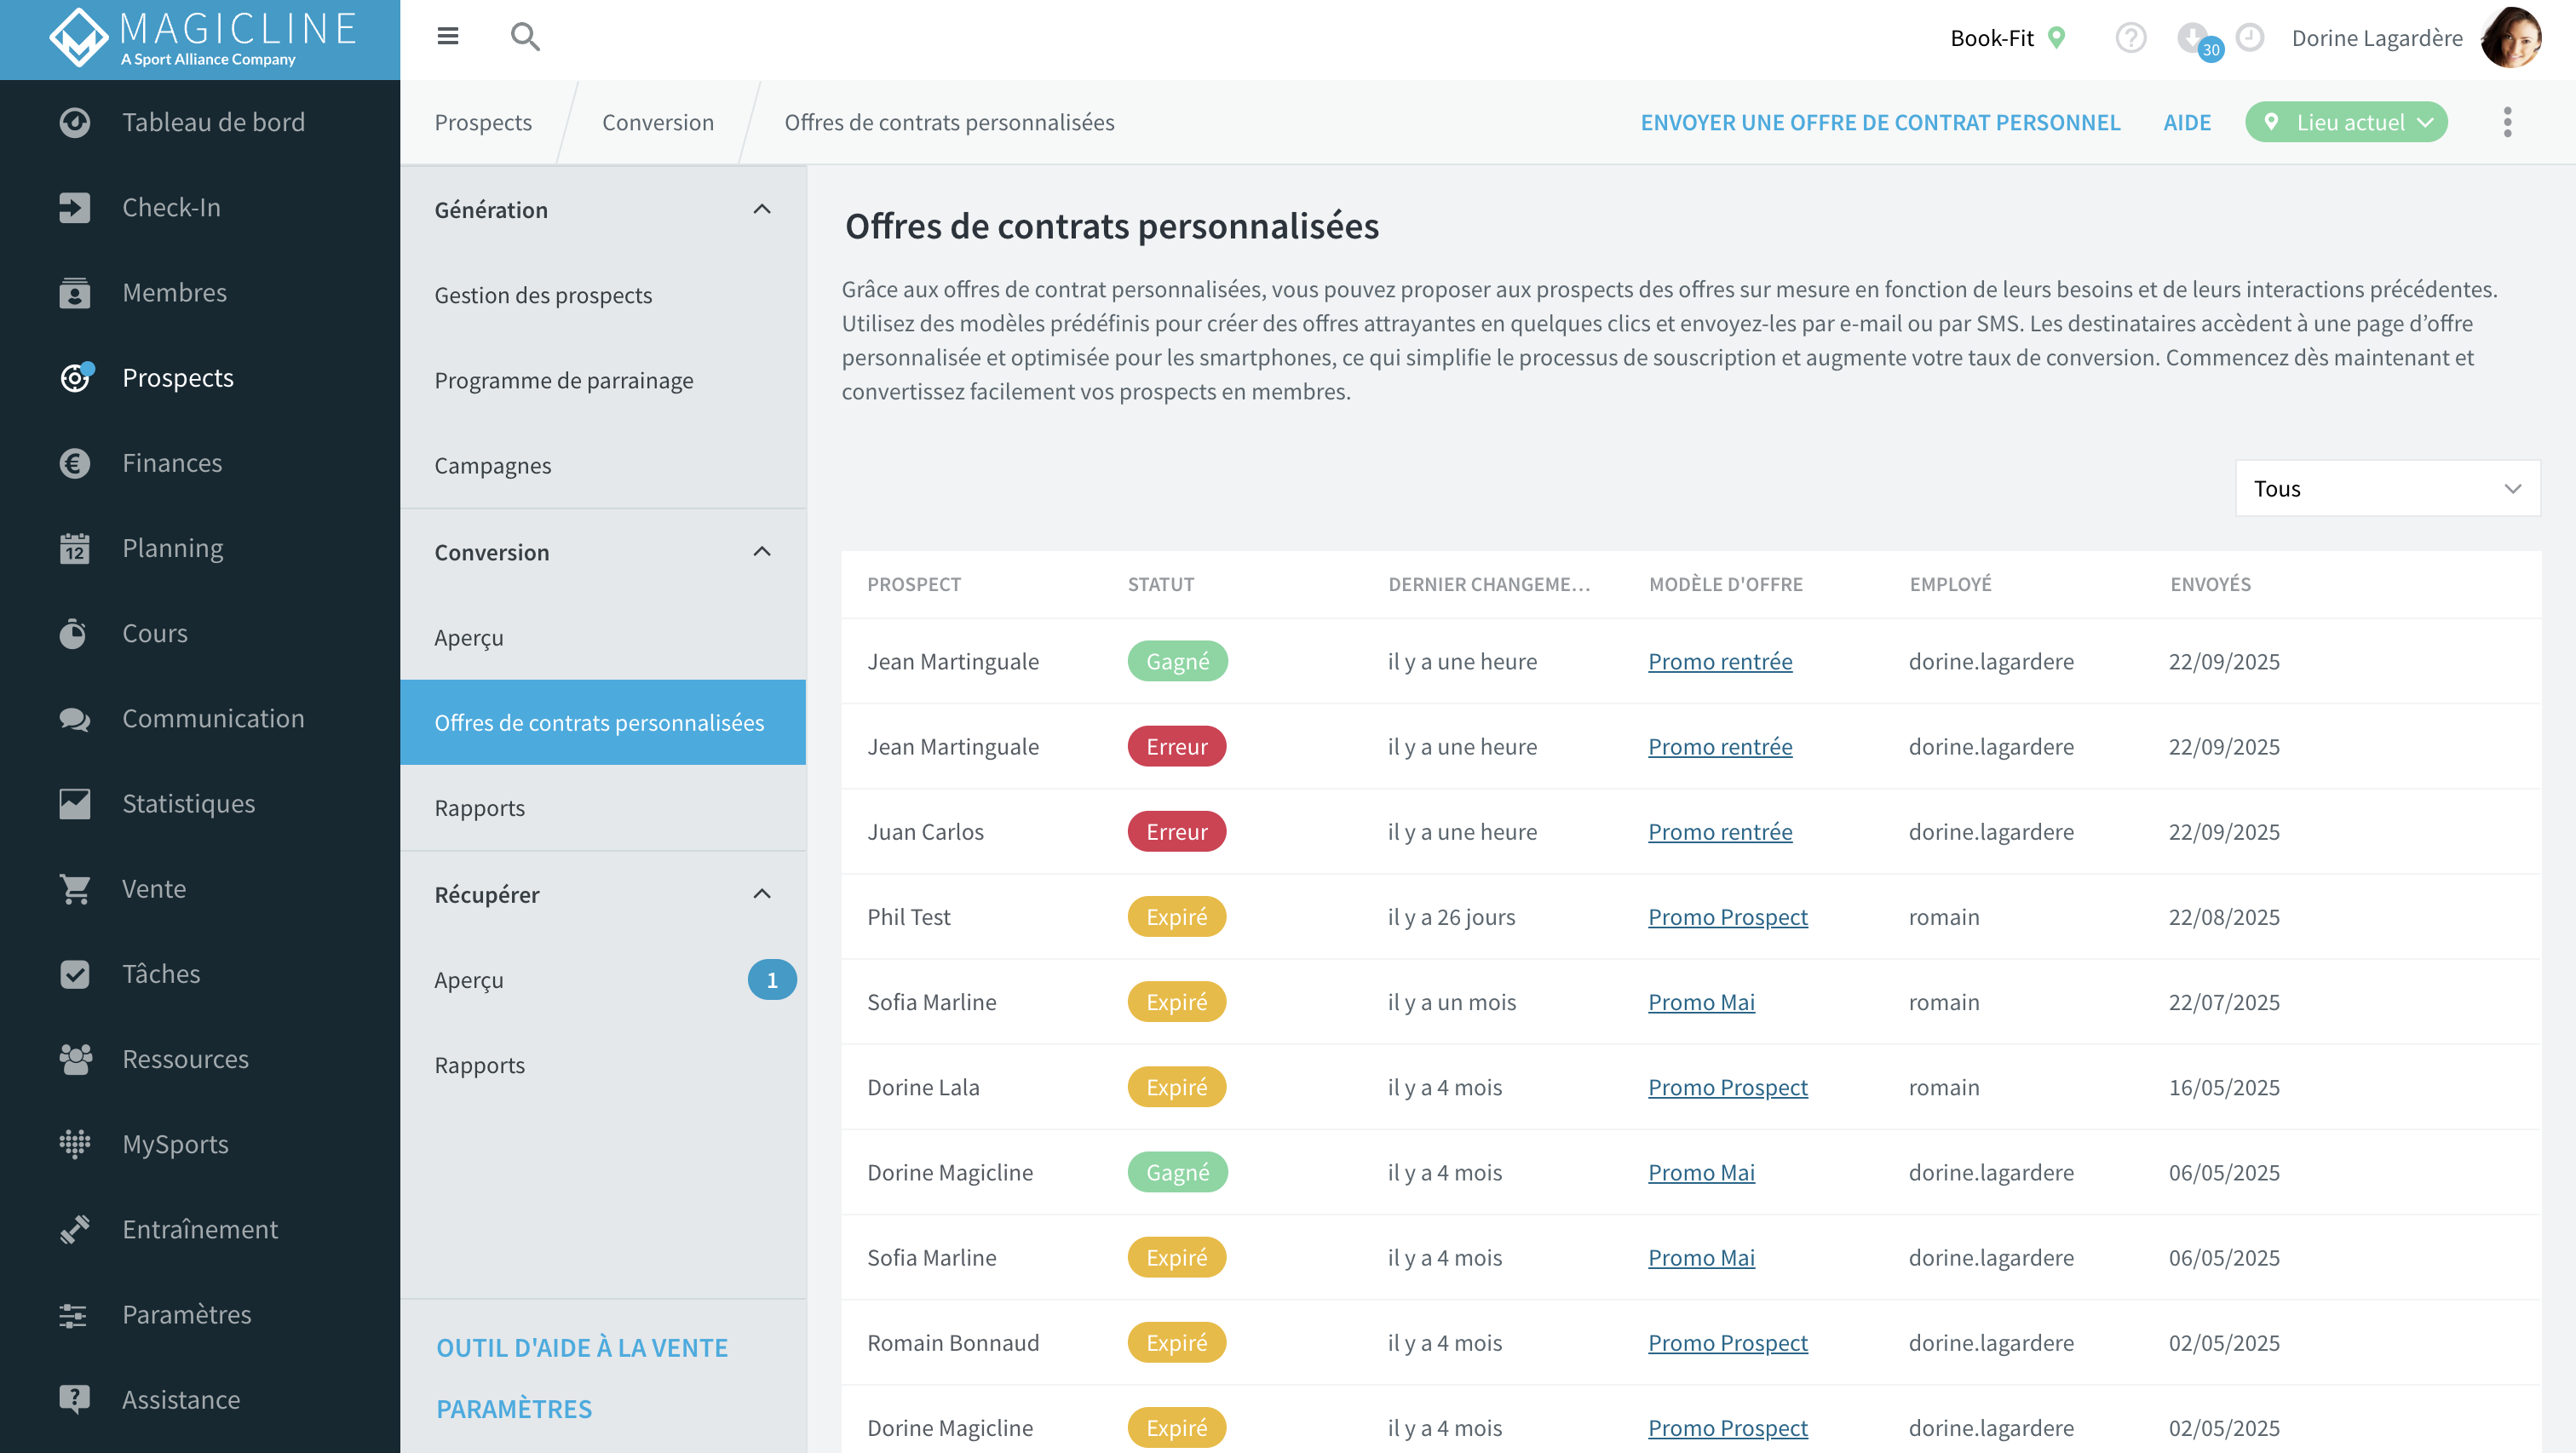The height and width of the screenshot is (1453, 2576).
Task: Open Tableau de bord icon
Action: 74,122
